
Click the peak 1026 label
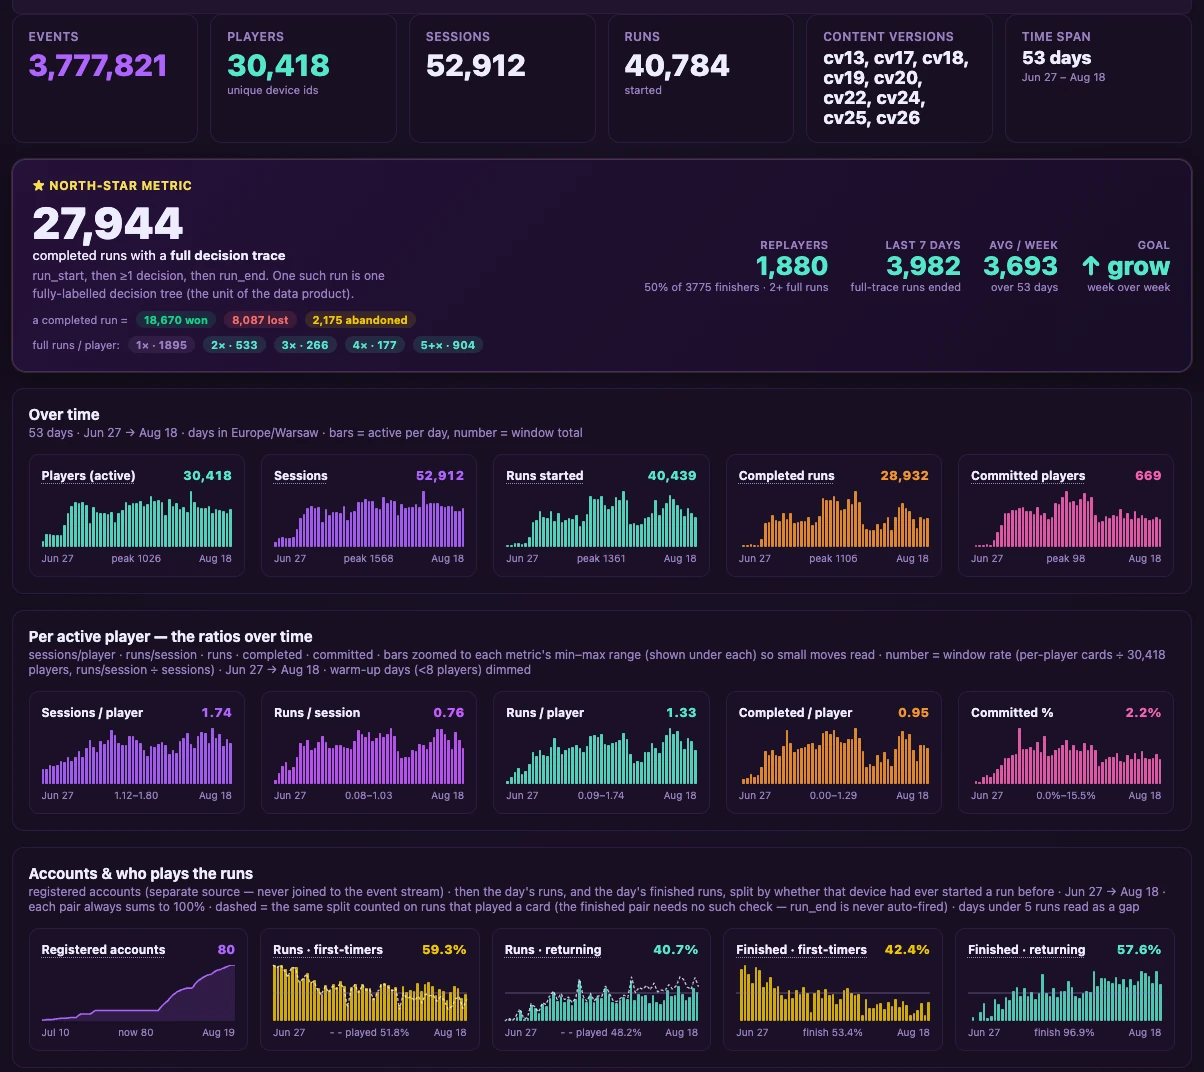136,559
